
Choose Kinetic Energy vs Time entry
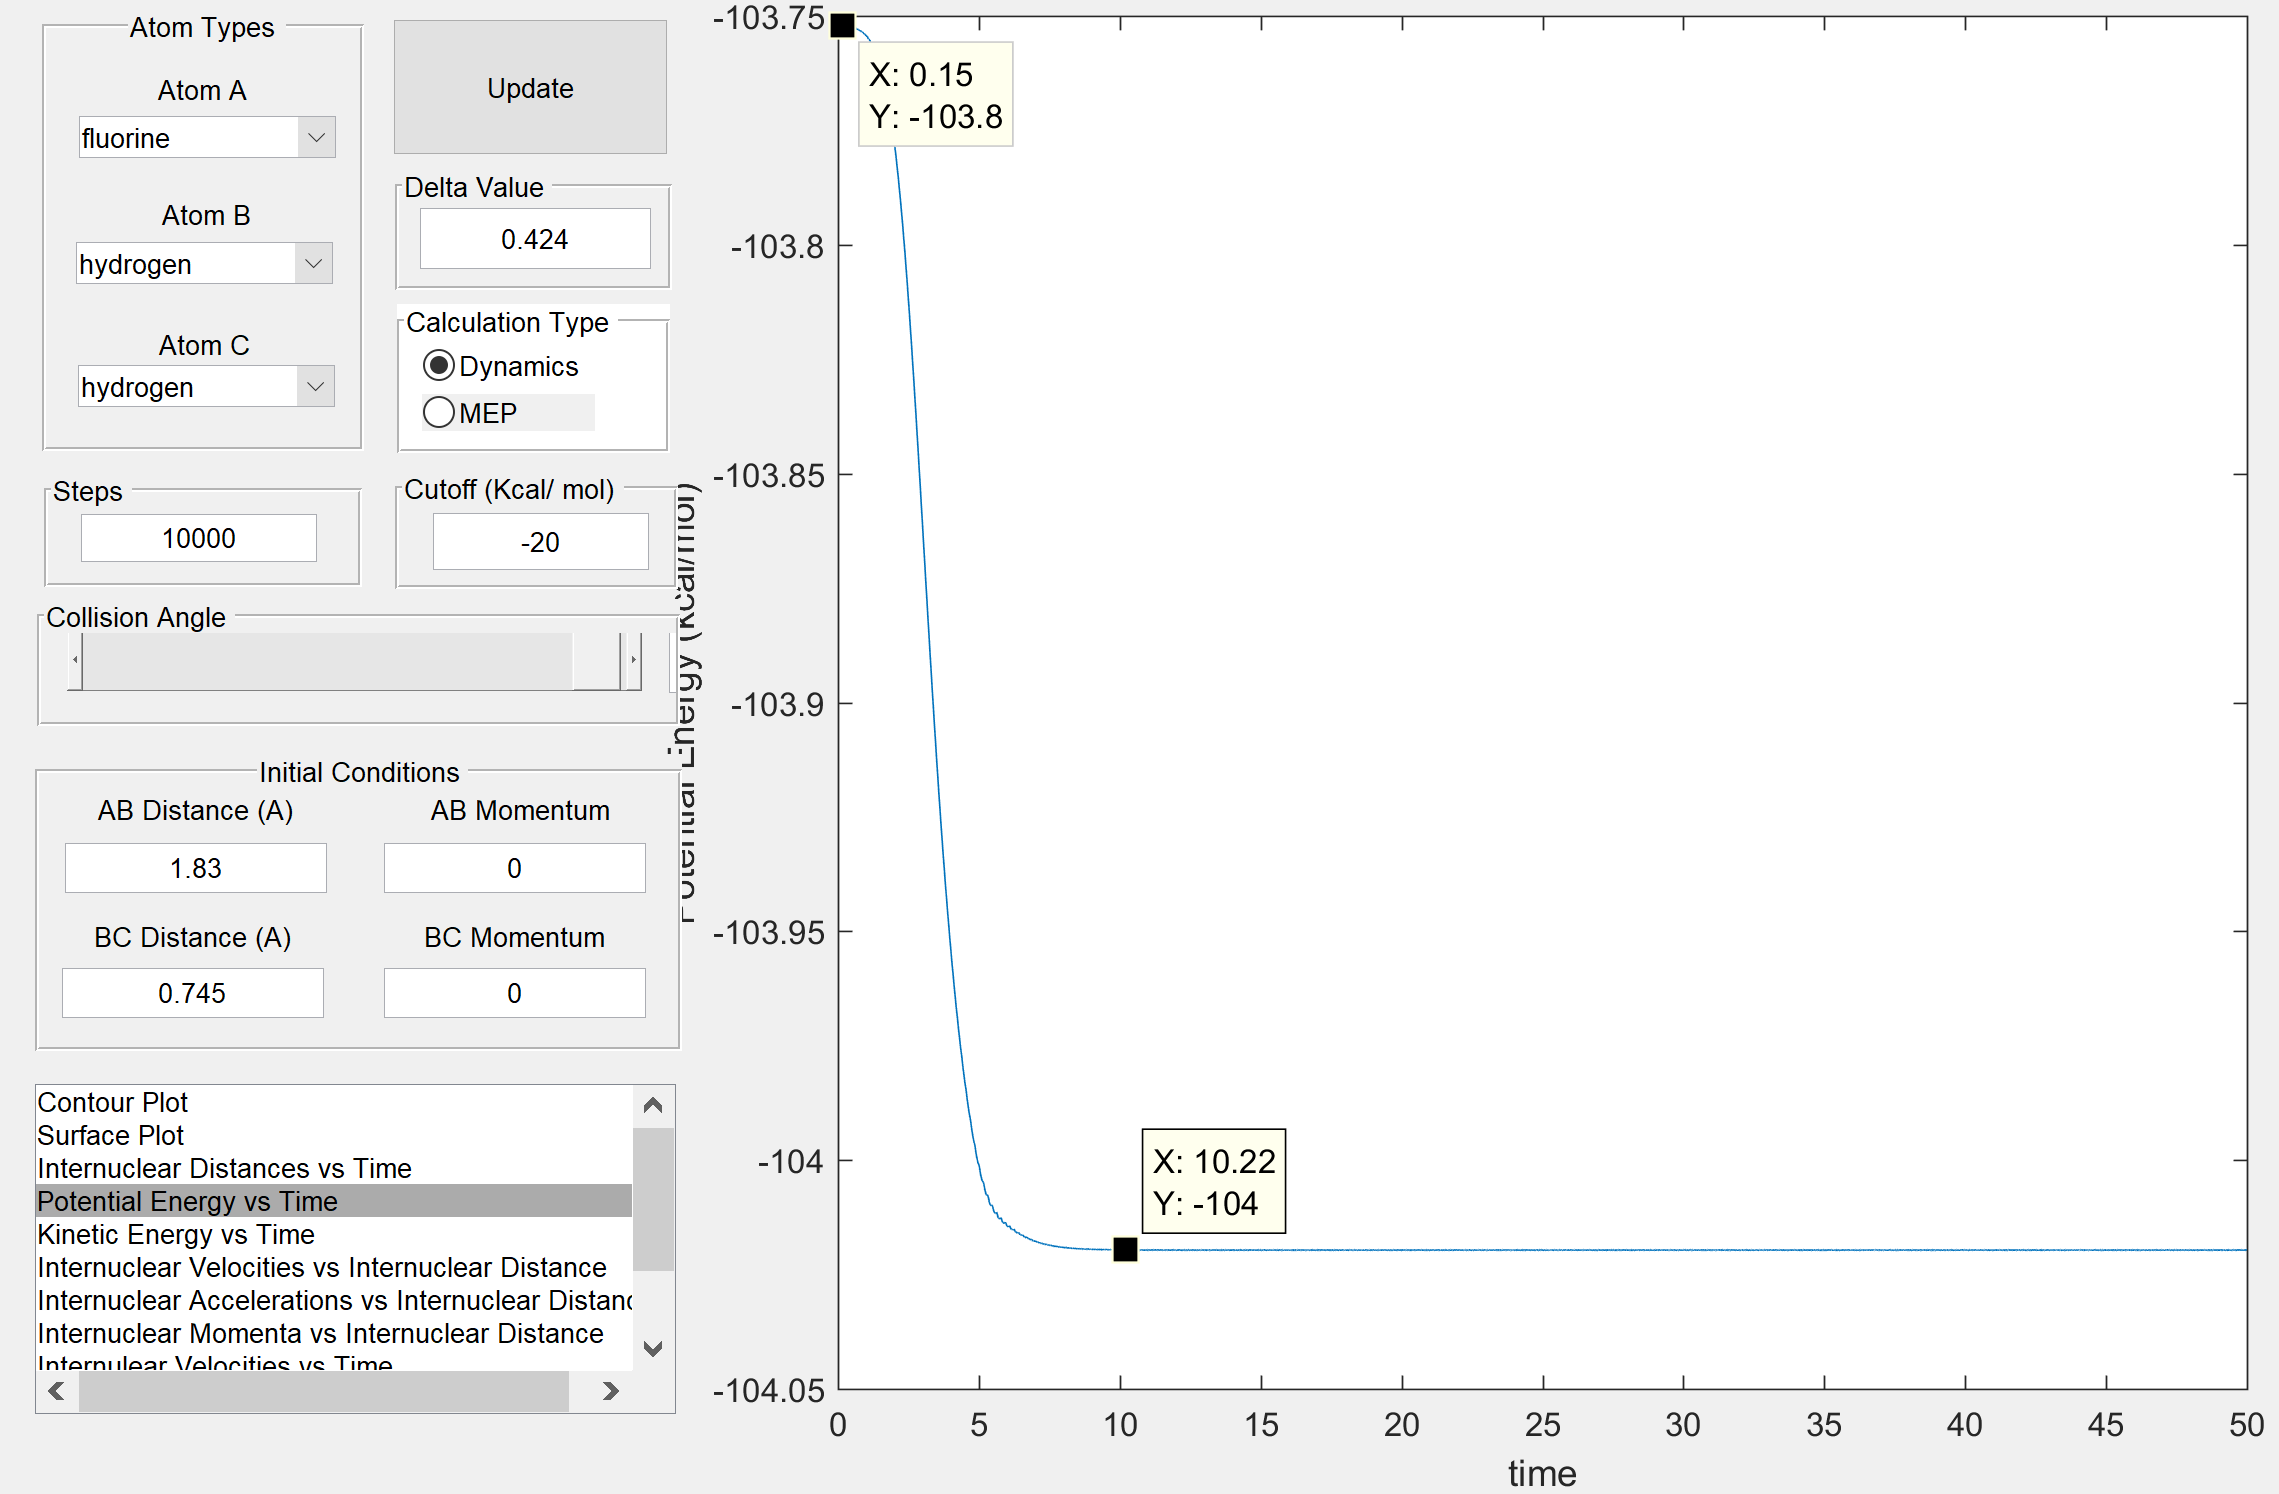(176, 1234)
